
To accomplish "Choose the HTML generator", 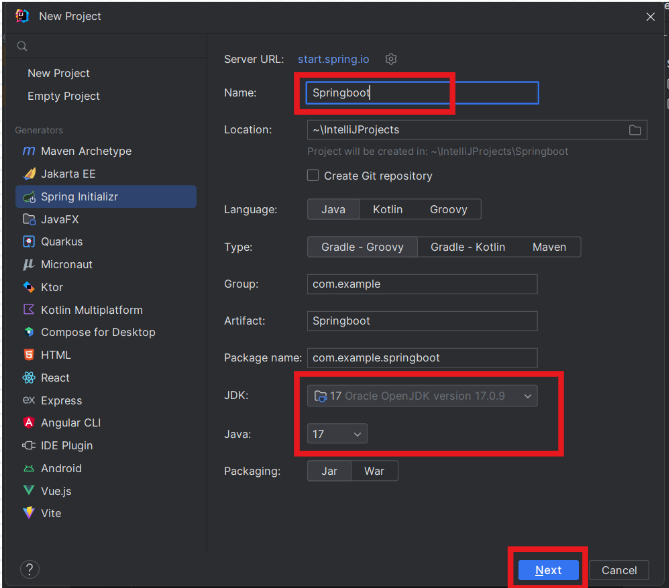I will pos(106,355).
